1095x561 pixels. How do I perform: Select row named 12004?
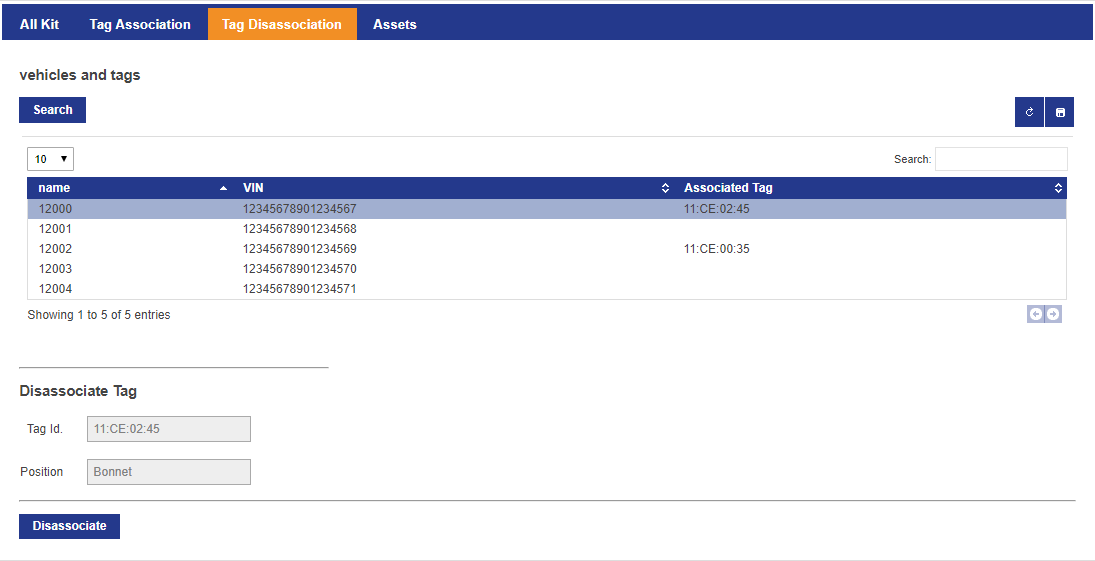tap(547, 289)
